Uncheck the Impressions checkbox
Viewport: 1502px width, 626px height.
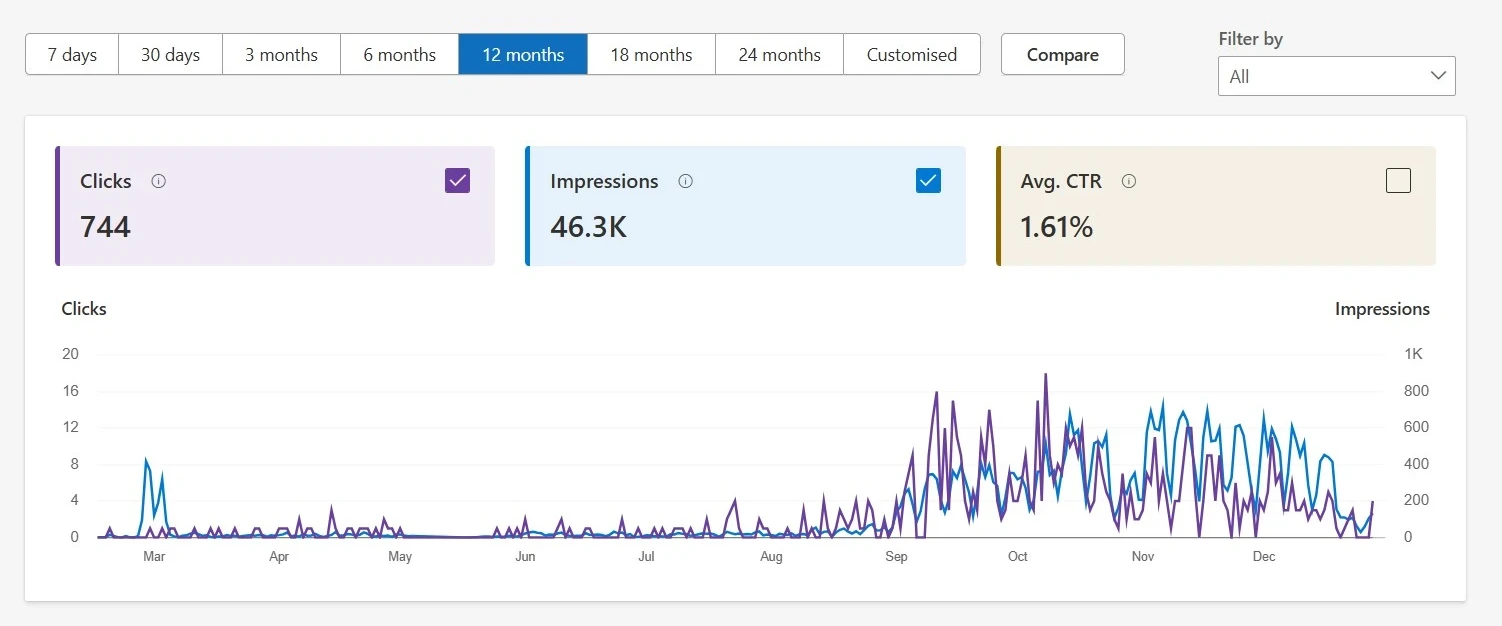928,180
